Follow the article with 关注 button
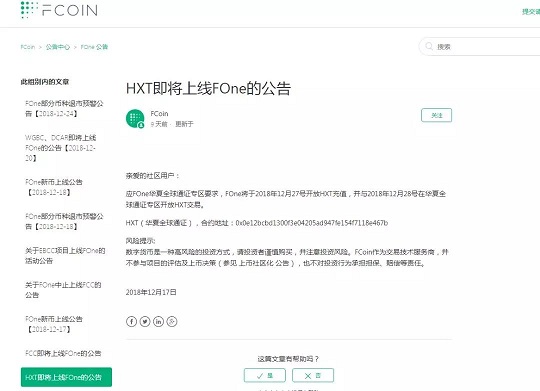540x391 pixels. pos(436,115)
